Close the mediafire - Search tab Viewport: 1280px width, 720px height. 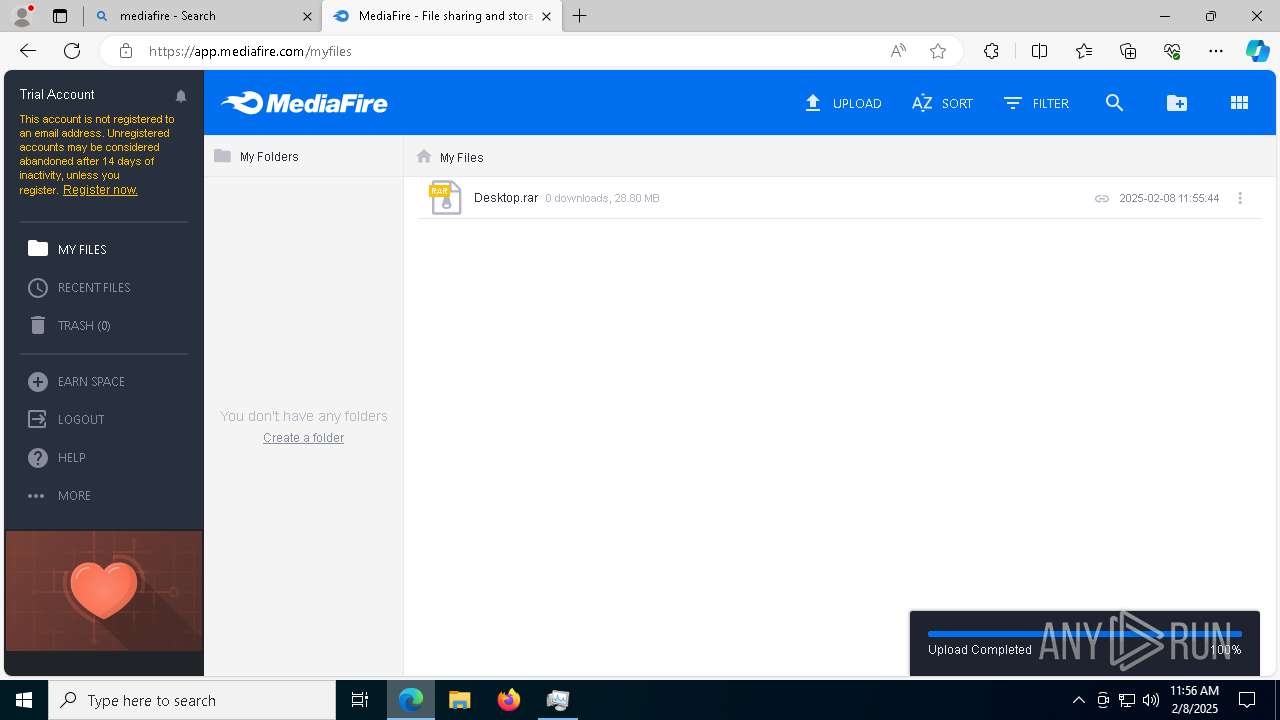[x=306, y=16]
